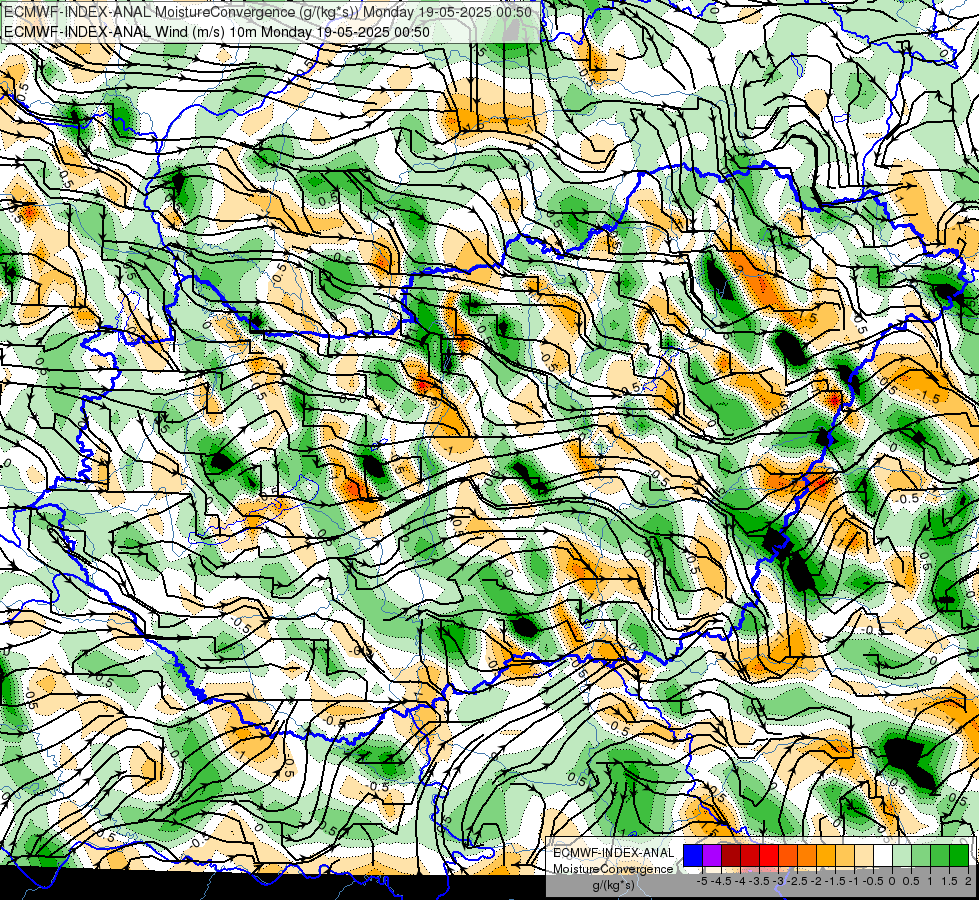
Task: Click the legend's MoistureConvergence label
Action: click(613, 869)
